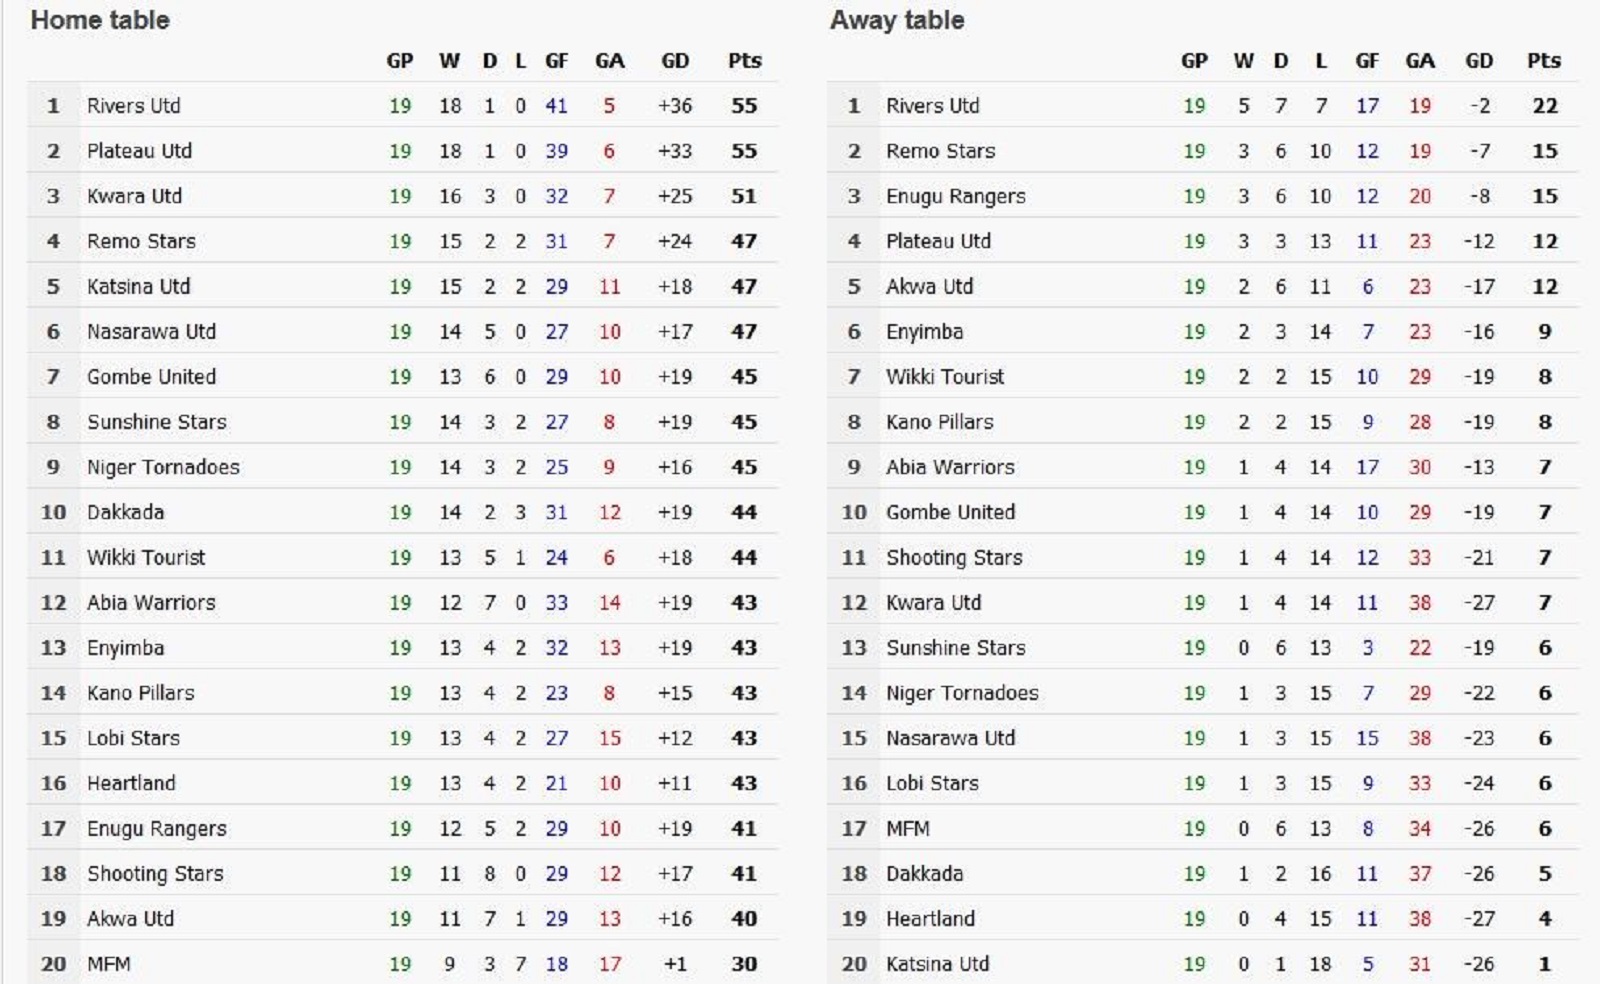Open Enyimba in Home table

(x=125, y=648)
